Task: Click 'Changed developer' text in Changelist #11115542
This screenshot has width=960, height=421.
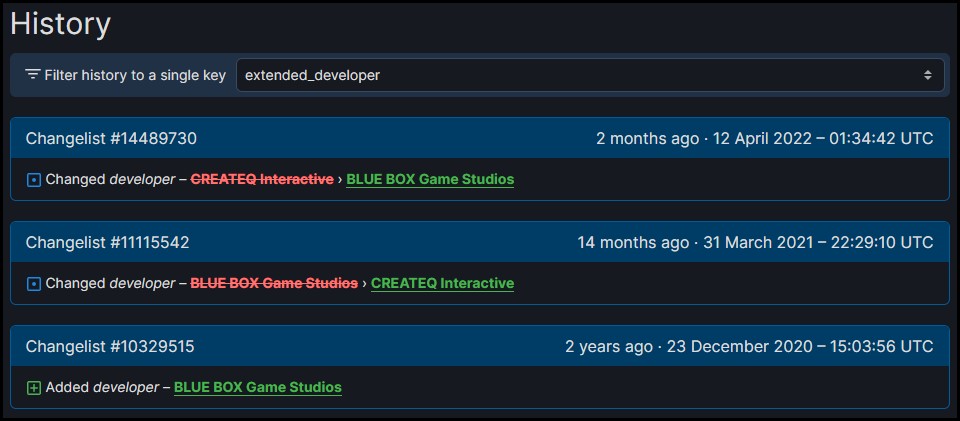Action: [x=110, y=283]
